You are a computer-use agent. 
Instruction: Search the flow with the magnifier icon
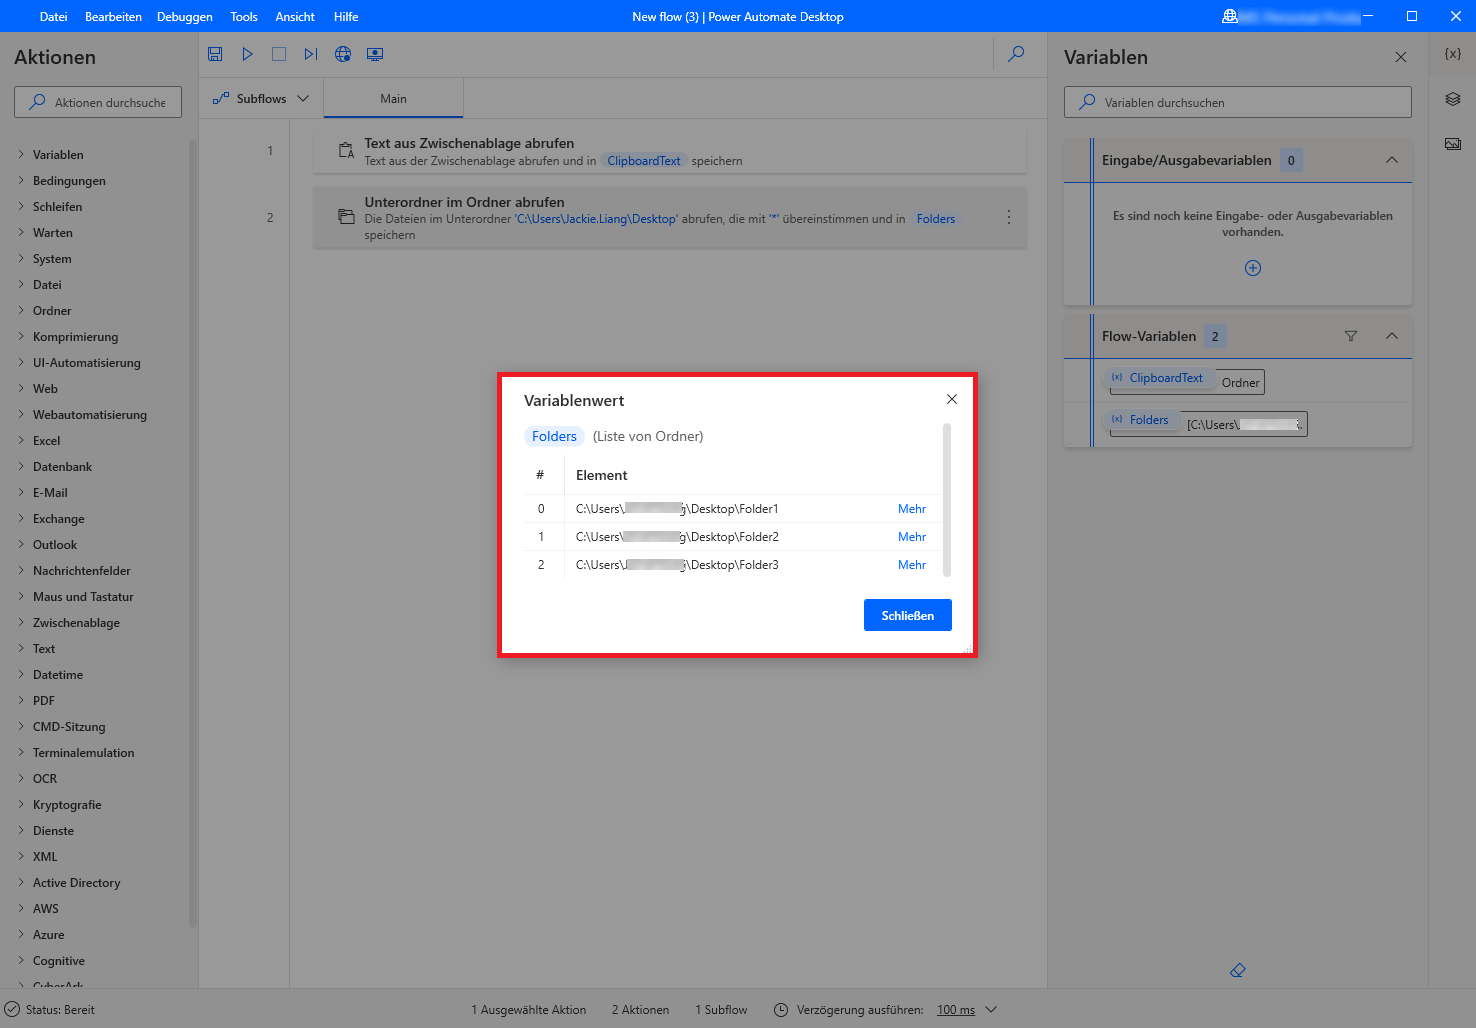click(1016, 54)
